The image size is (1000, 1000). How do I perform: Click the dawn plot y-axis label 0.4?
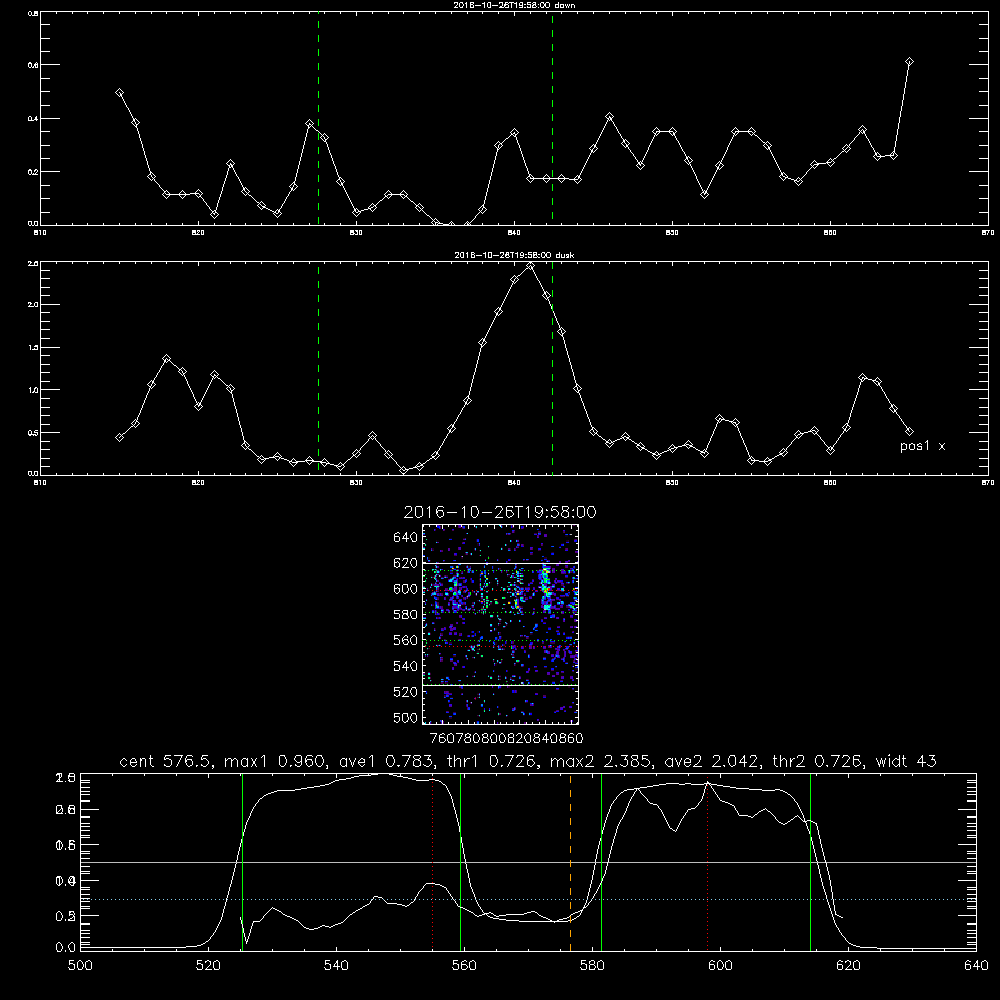pos(34,119)
